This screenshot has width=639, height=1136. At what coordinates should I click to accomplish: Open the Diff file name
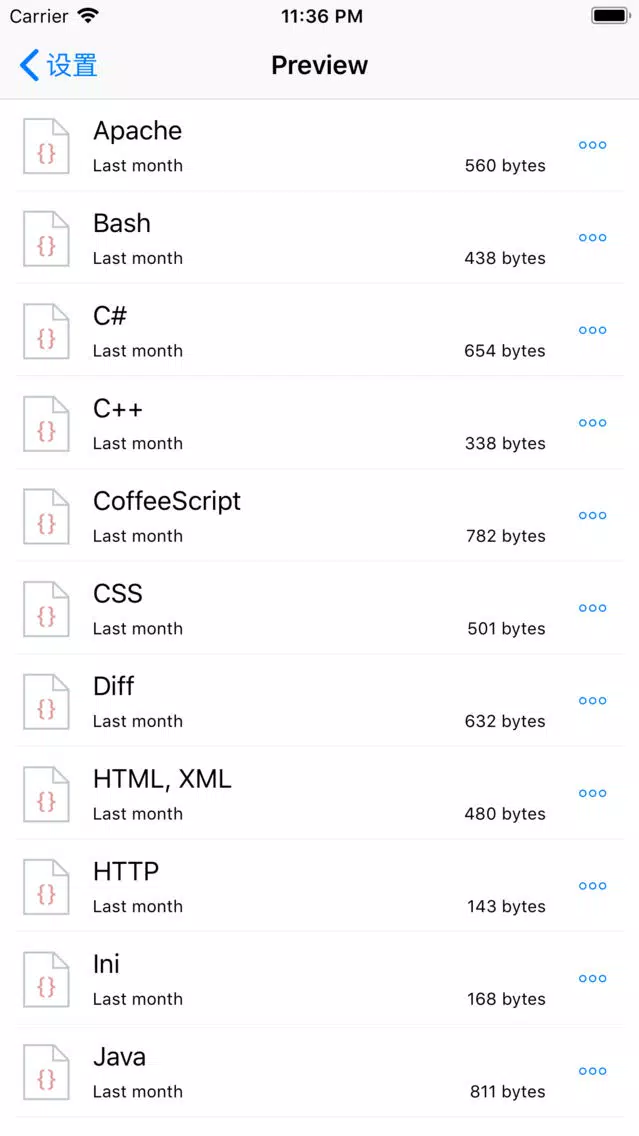click(x=114, y=686)
